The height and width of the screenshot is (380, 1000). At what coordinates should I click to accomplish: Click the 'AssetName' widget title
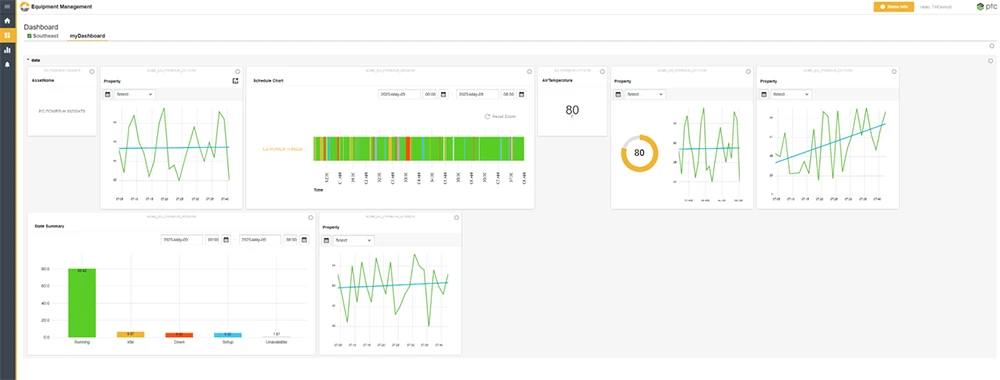coord(43,81)
